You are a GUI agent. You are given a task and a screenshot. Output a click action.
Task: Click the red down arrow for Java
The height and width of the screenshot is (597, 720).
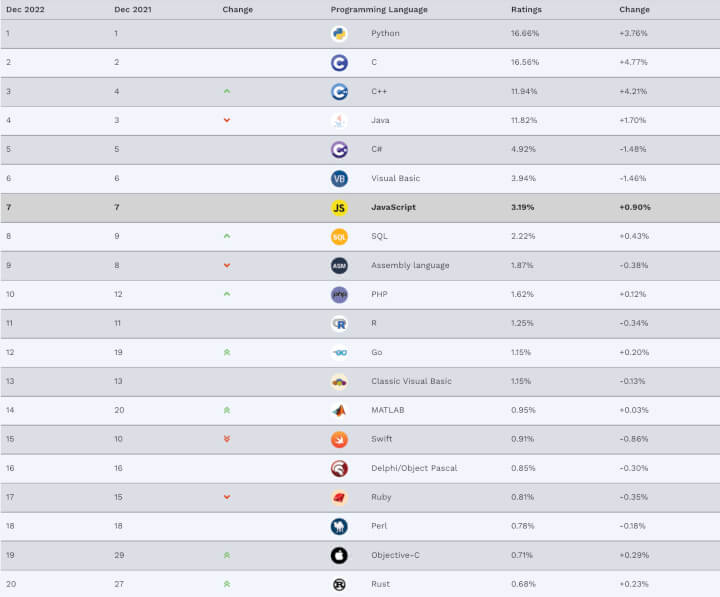point(227,120)
